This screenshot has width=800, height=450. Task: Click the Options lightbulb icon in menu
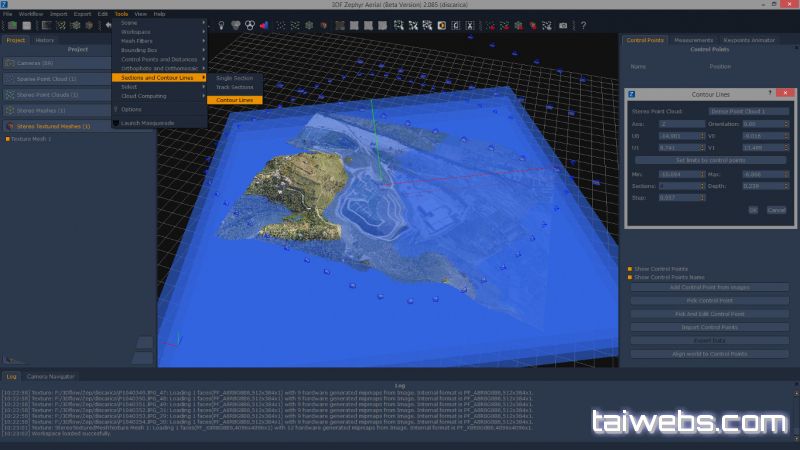point(116,108)
